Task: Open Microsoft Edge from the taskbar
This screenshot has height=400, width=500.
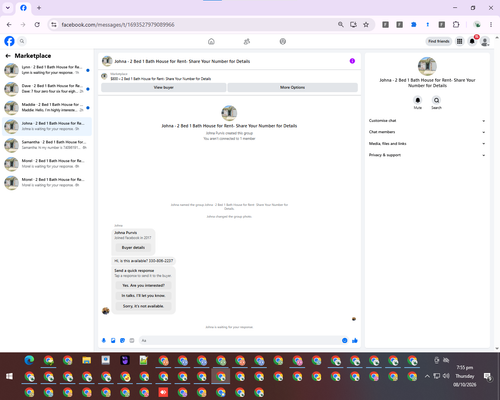Action: 29,360
